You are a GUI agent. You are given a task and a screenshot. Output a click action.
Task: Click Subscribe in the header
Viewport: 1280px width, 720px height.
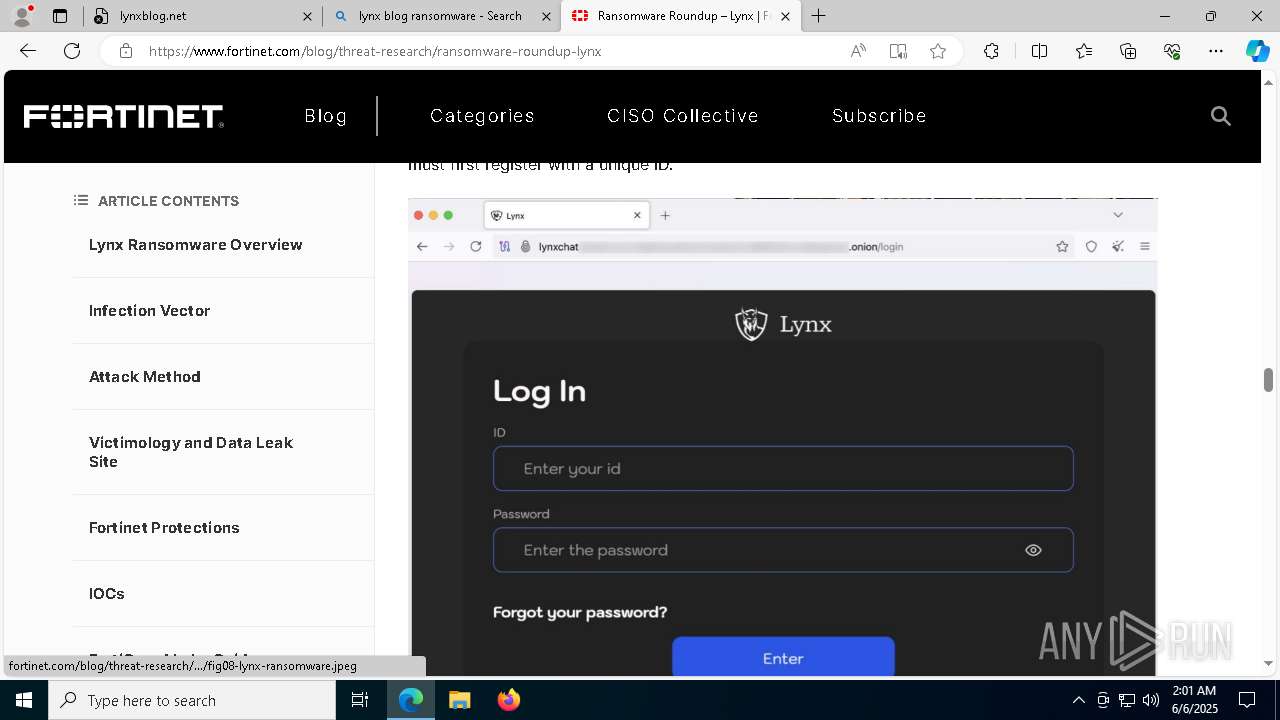pyautogui.click(x=879, y=116)
